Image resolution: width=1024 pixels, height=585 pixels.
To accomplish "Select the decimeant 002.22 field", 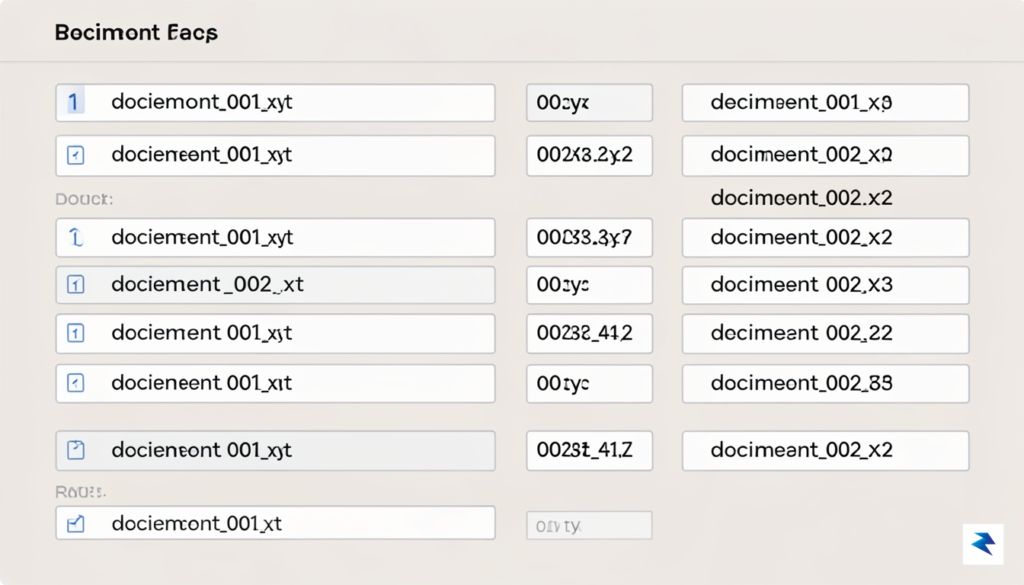I will (825, 334).
